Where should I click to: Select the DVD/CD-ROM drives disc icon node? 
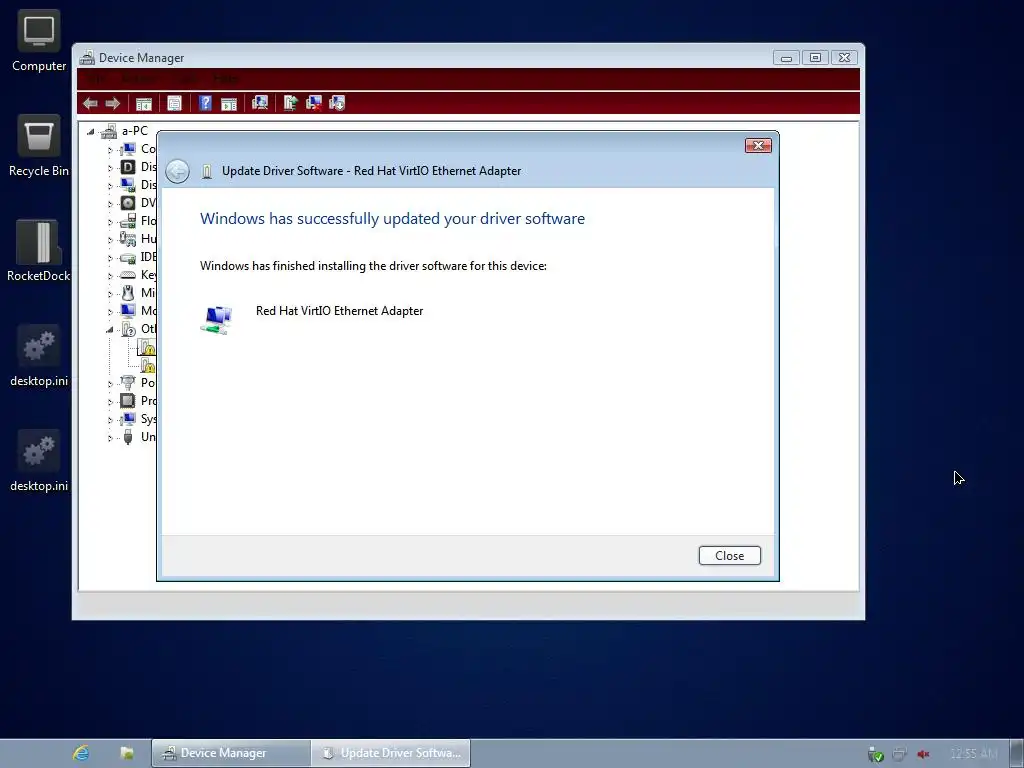(128, 203)
